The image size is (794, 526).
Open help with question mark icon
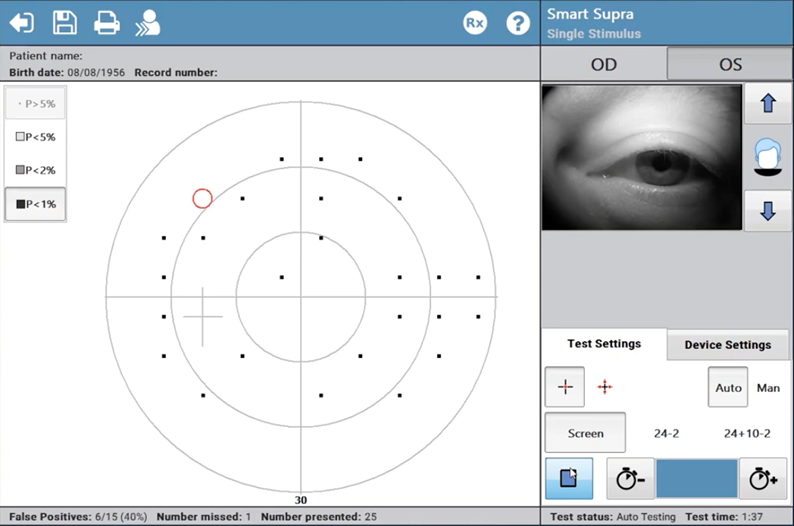(517, 23)
